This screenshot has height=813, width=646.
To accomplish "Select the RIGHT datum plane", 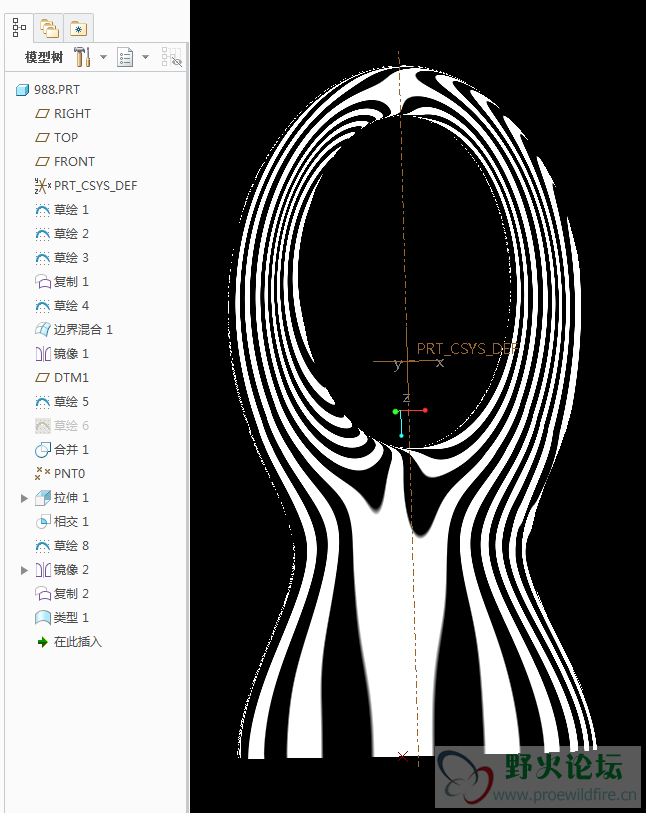I will point(63,114).
